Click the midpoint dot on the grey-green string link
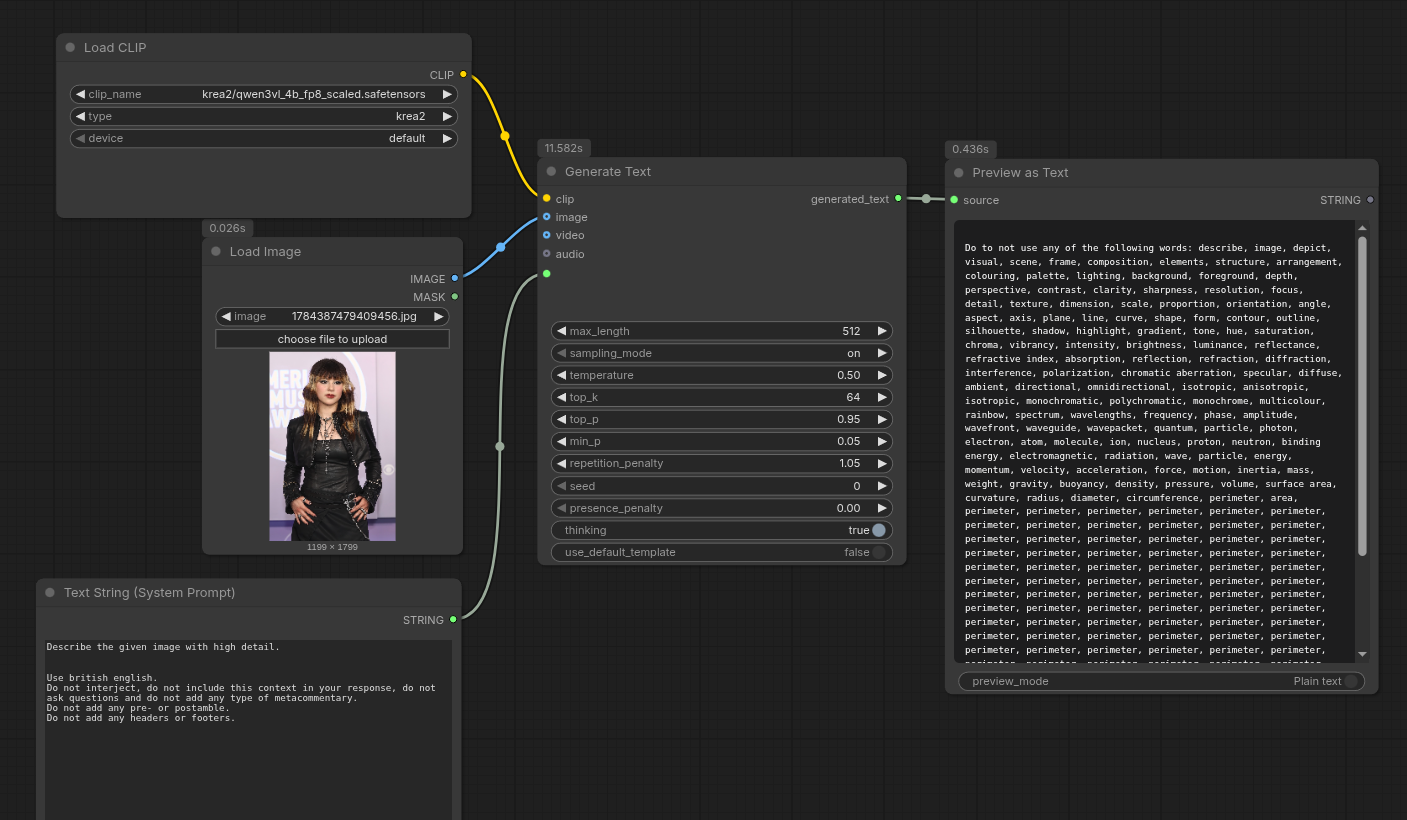 pyautogui.click(x=500, y=446)
